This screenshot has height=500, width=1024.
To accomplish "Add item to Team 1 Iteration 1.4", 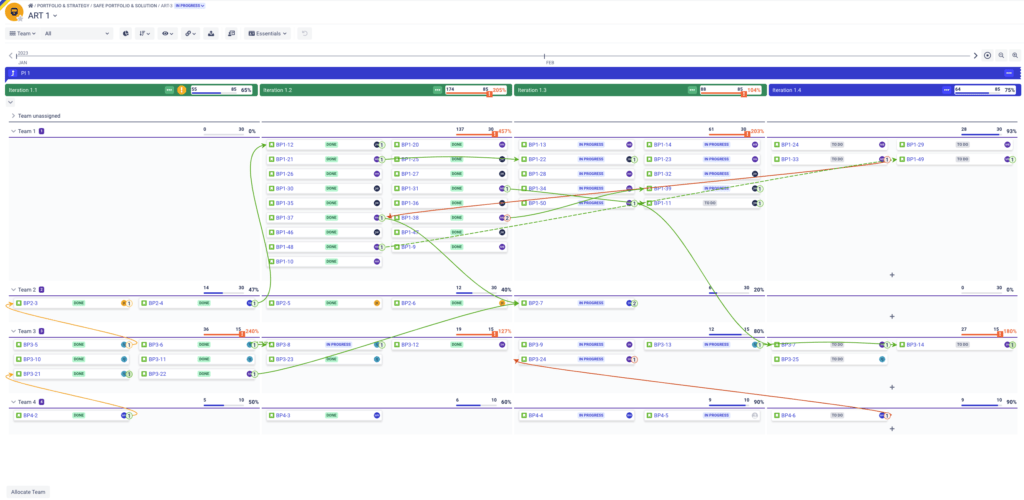I will (x=892, y=275).
